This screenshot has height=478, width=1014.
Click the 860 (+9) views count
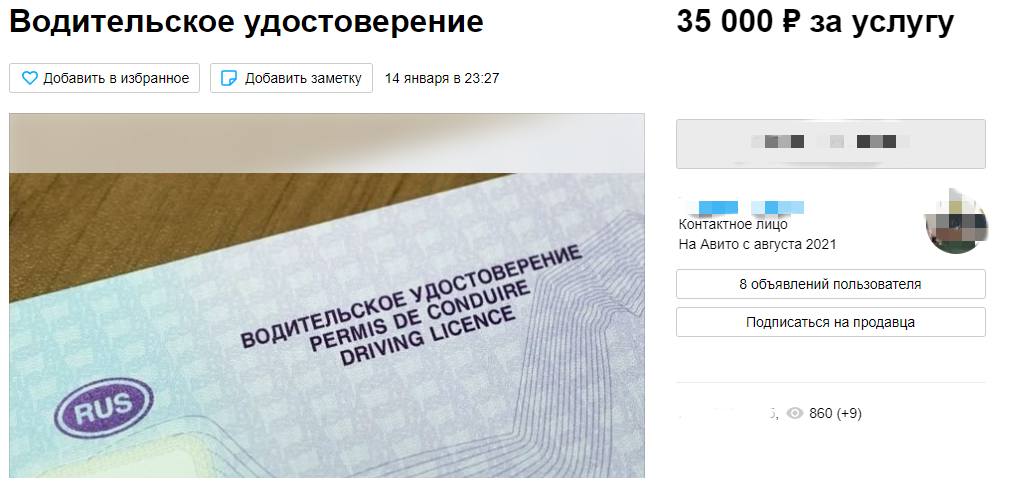[x=835, y=413]
